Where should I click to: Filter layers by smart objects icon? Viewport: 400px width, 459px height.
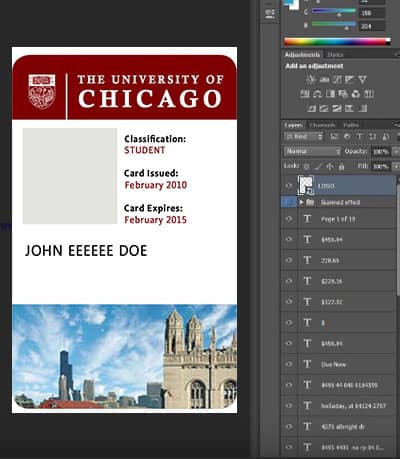pos(385,137)
